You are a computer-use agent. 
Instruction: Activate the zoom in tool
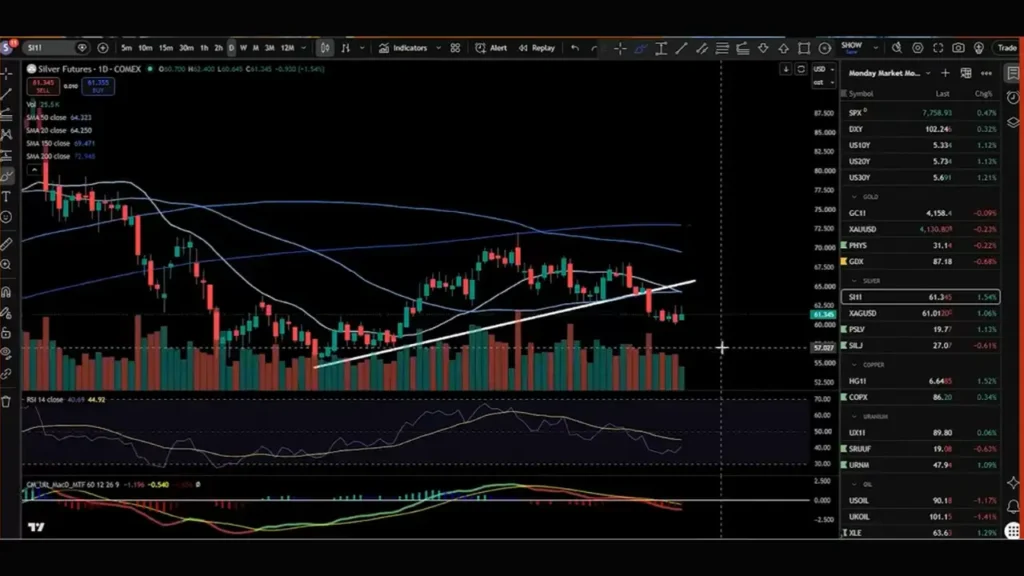point(7,264)
